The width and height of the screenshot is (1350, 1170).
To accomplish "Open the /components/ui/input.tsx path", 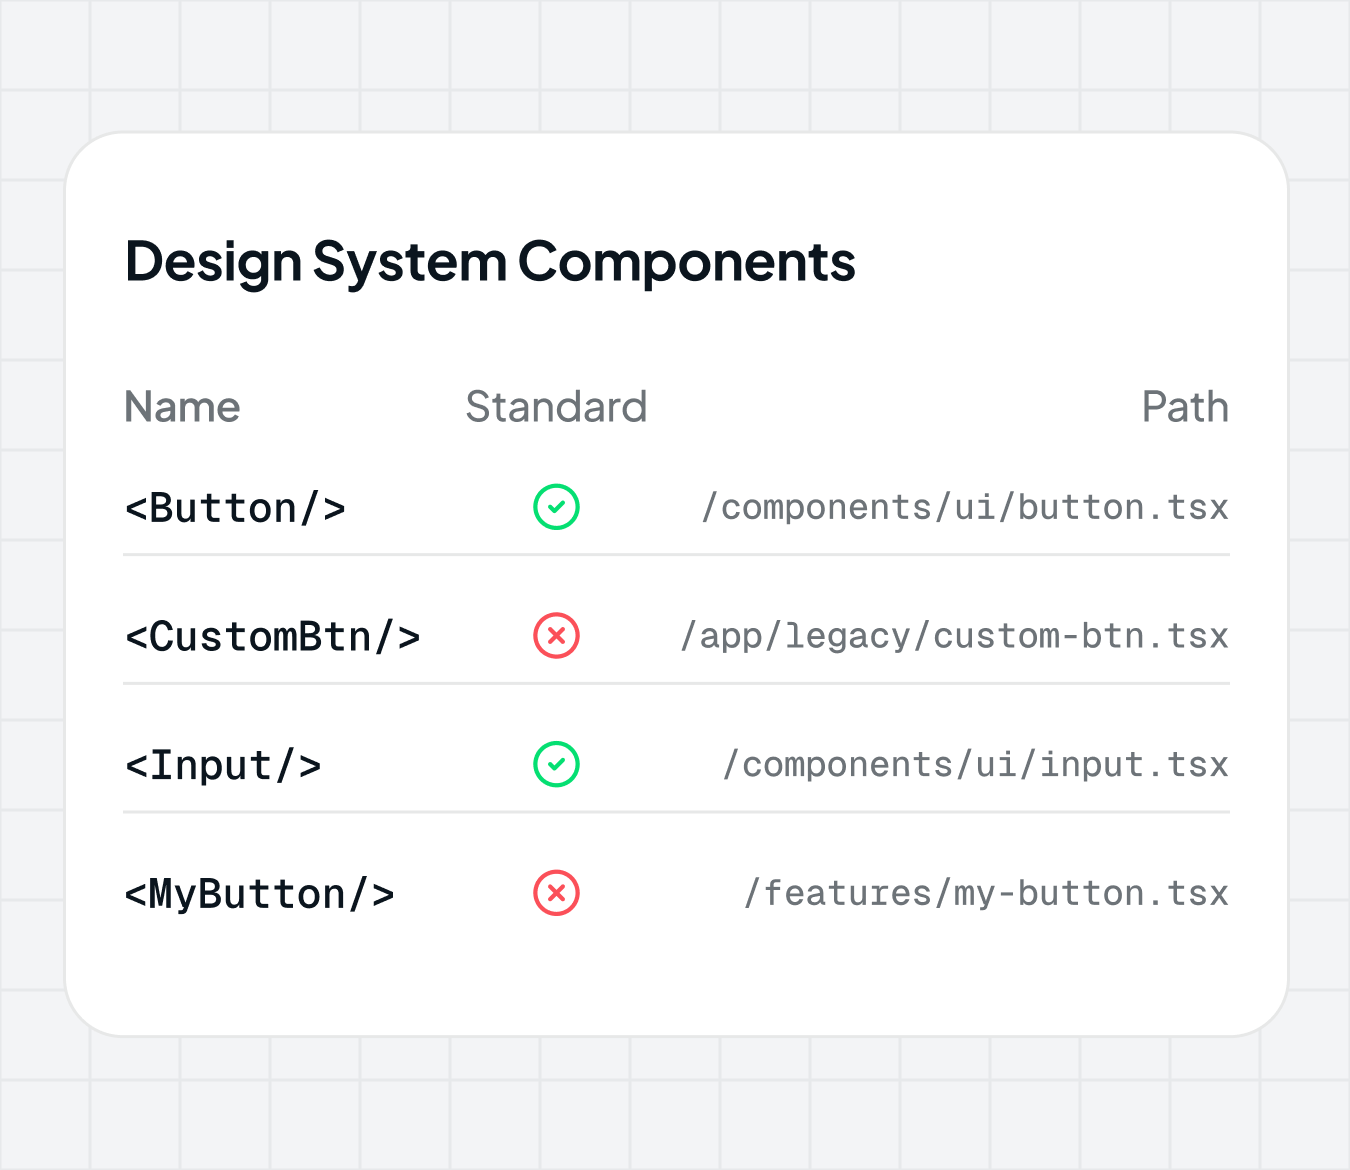I will 975,766.
